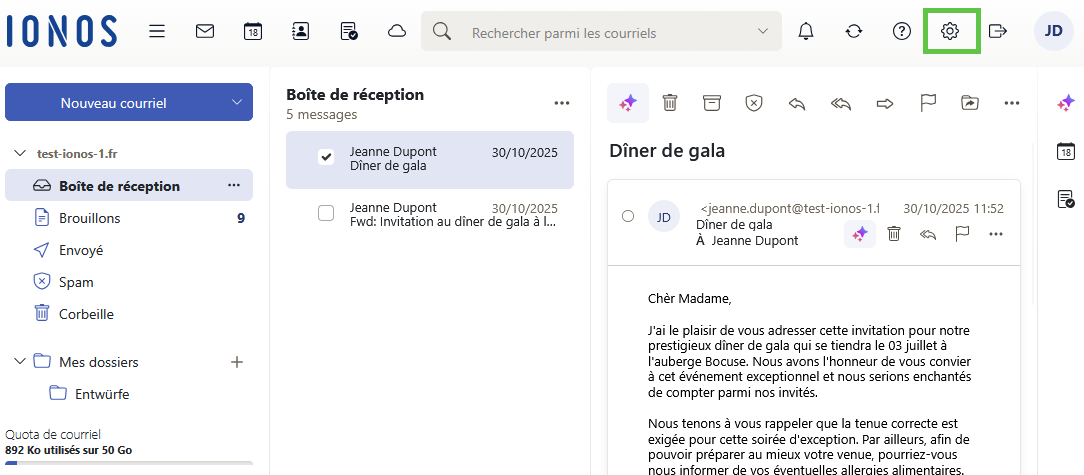Expand the search options dropdown arrow
Screen dimensions: 1084x475
pyautogui.click(x=764, y=31)
